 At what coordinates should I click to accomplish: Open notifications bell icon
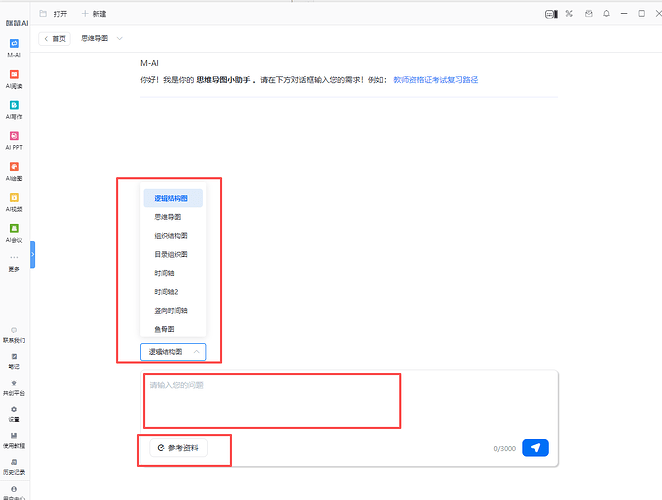(605, 14)
